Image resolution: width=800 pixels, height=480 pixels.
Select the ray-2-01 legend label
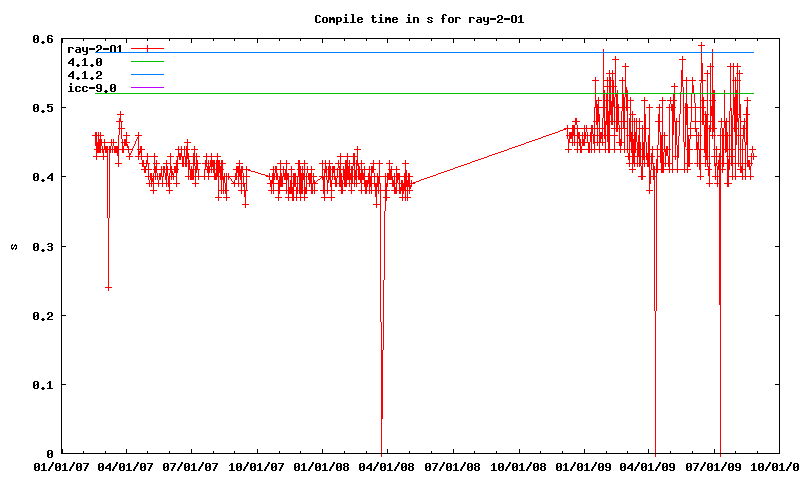(94, 48)
